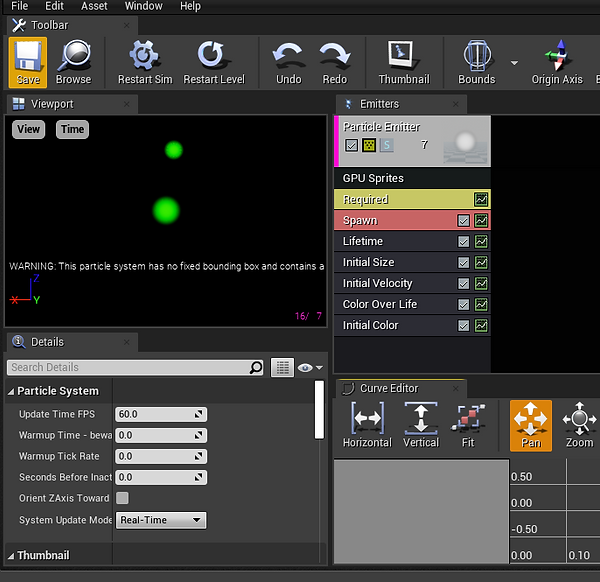
Task: Open System Update Mode Real-Time dropdown
Action: pos(161,520)
